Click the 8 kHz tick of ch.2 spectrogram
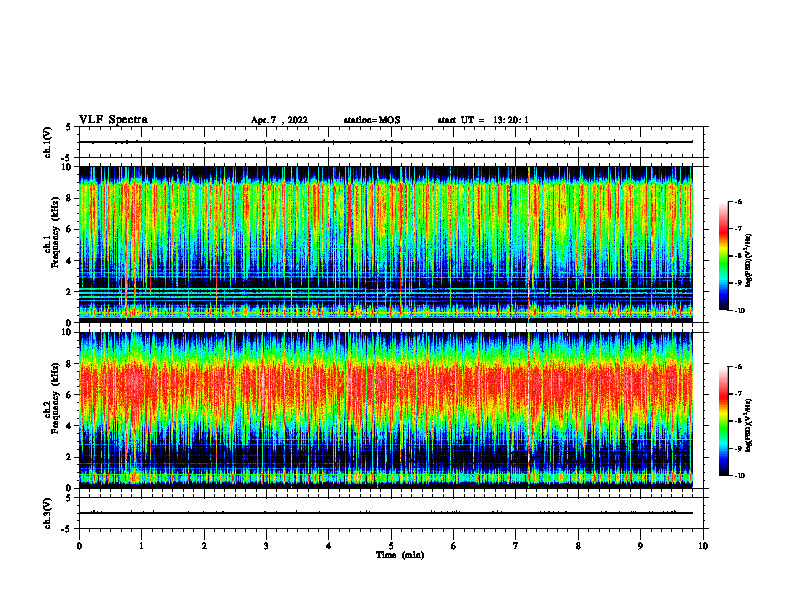 (x=69, y=364)
